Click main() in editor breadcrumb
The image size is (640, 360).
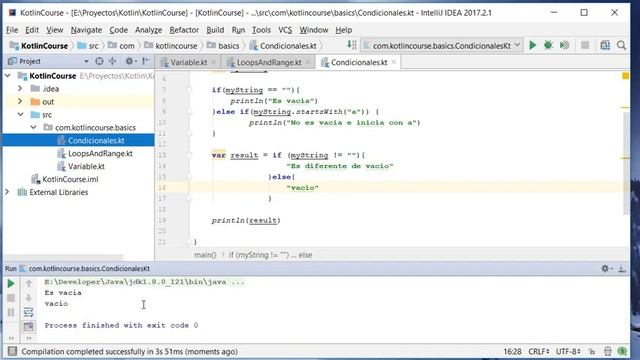click(x=205, y=255)
